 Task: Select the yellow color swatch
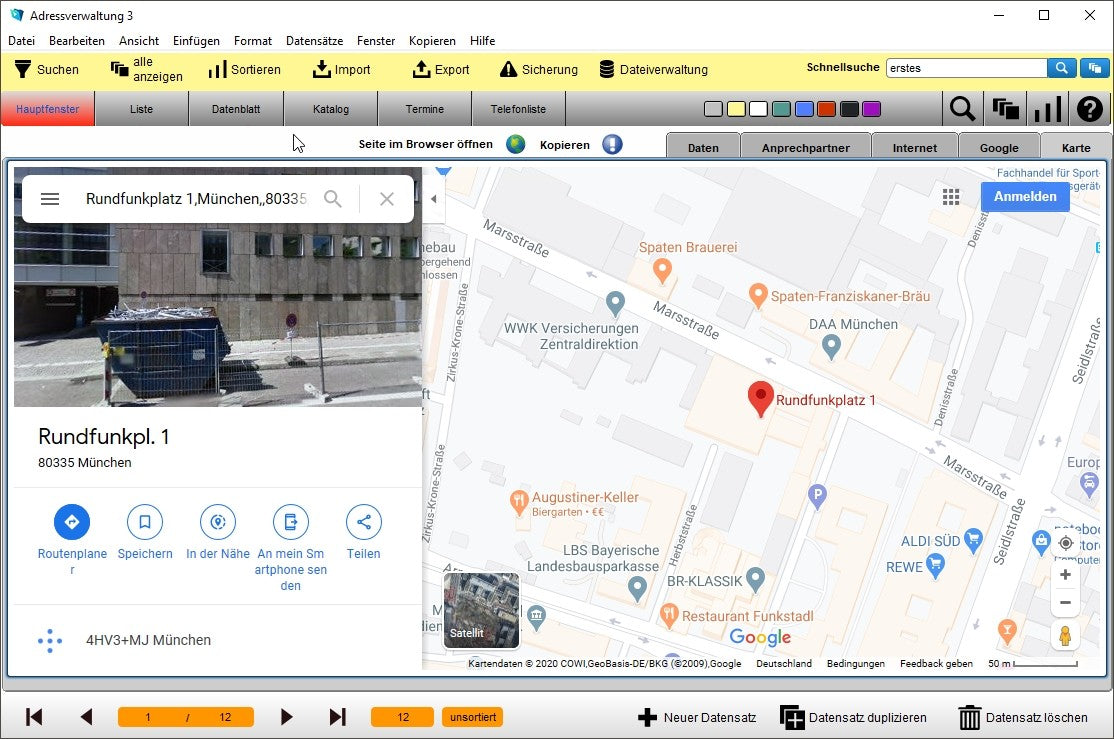tap(735, 109)
